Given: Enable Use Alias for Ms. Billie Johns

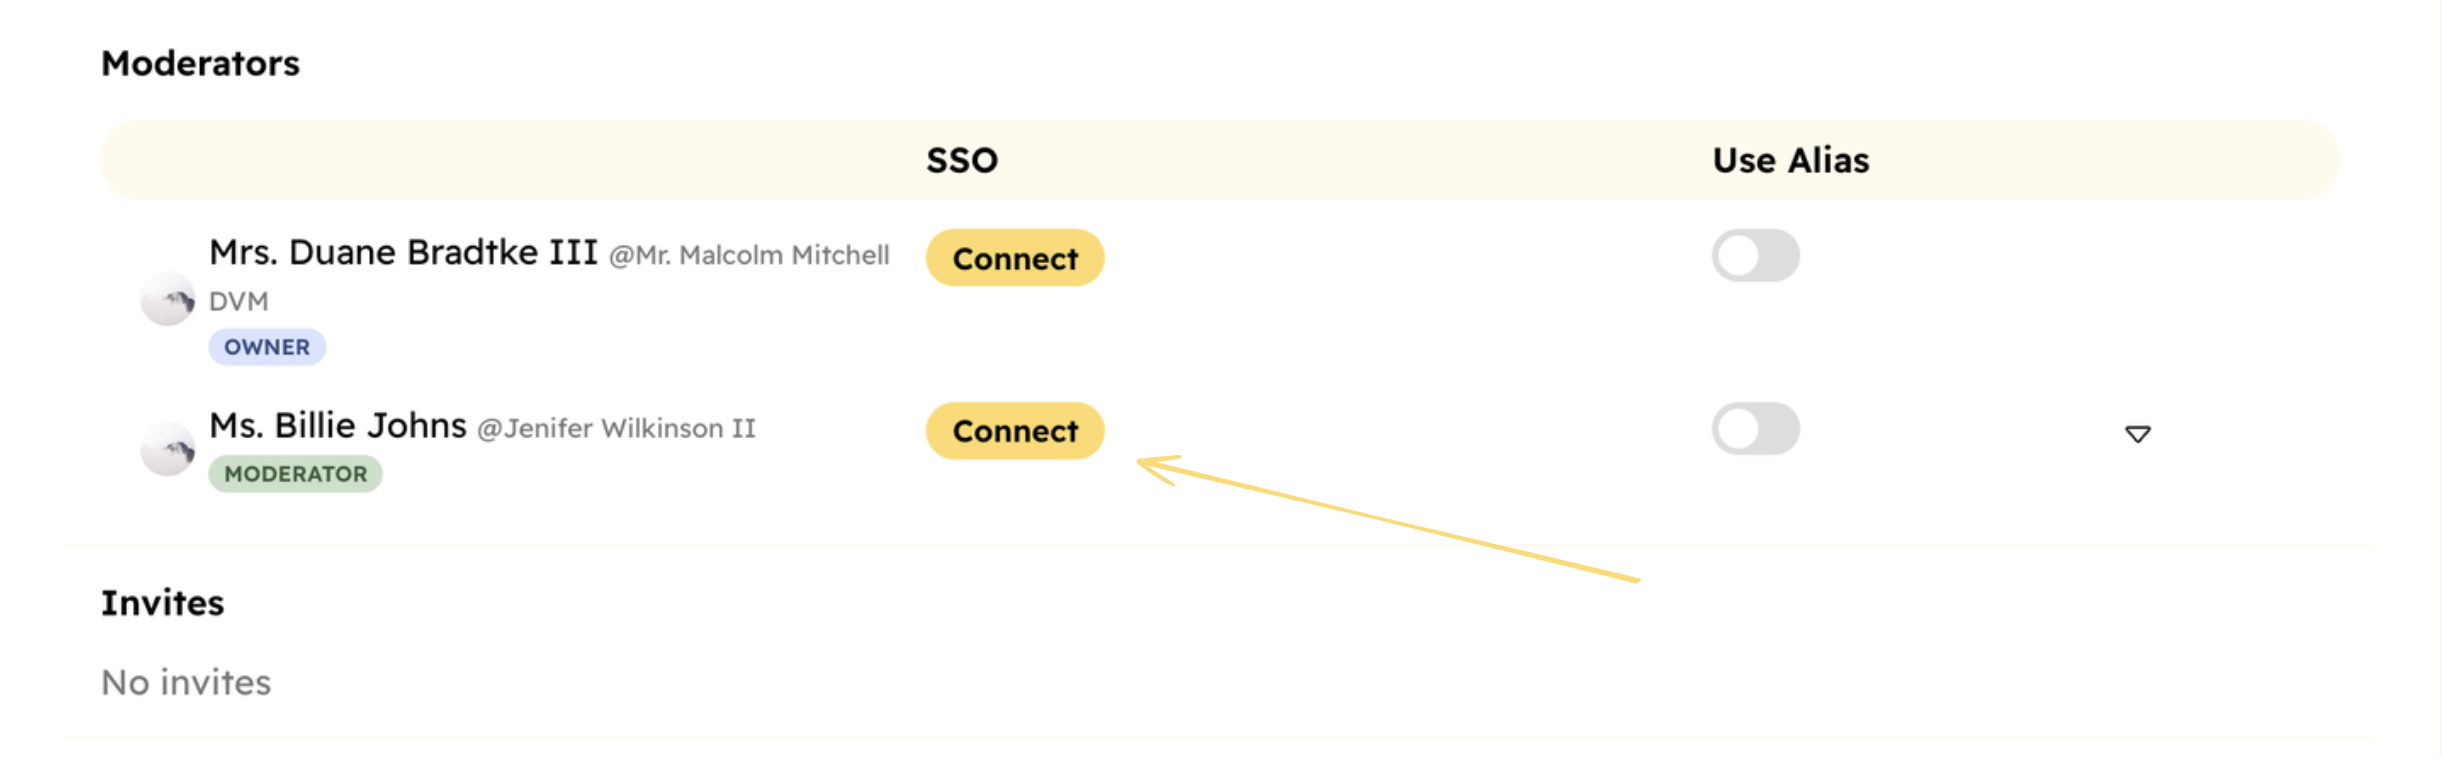Looking at the screenshot, I should pos(1755,428).
